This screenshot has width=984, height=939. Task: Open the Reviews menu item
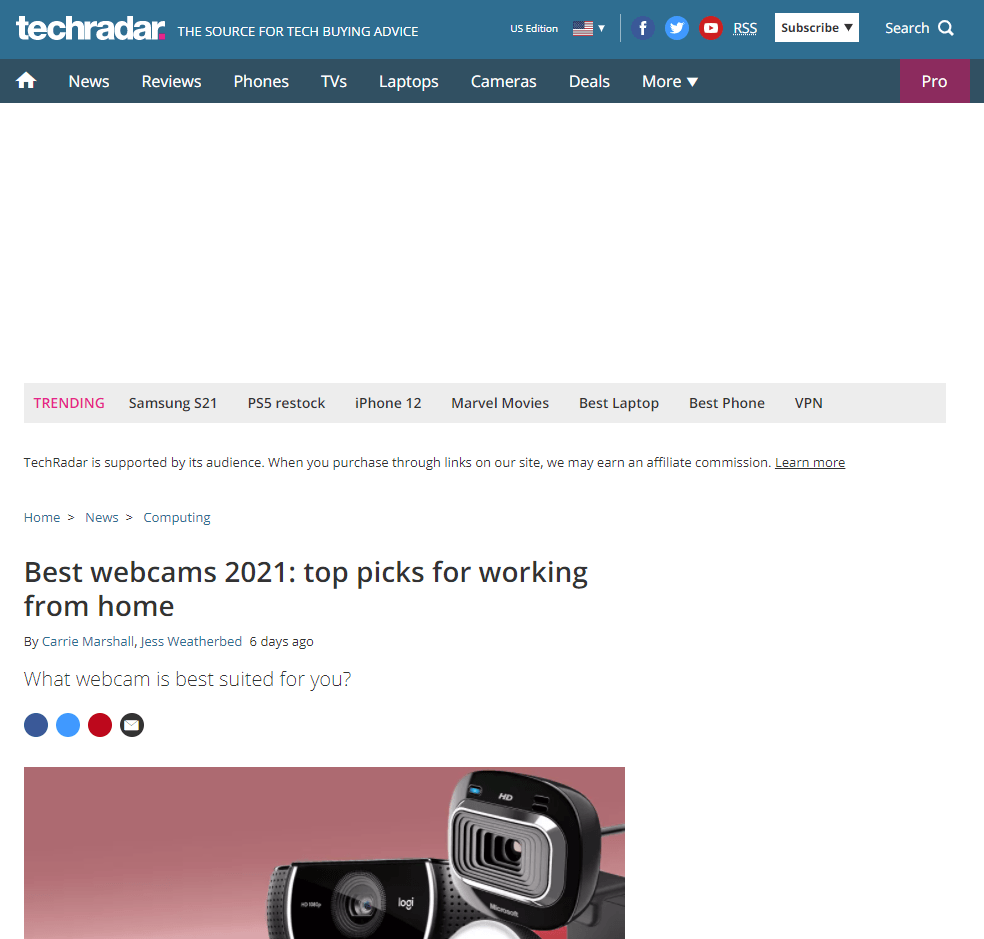(171, 81)
